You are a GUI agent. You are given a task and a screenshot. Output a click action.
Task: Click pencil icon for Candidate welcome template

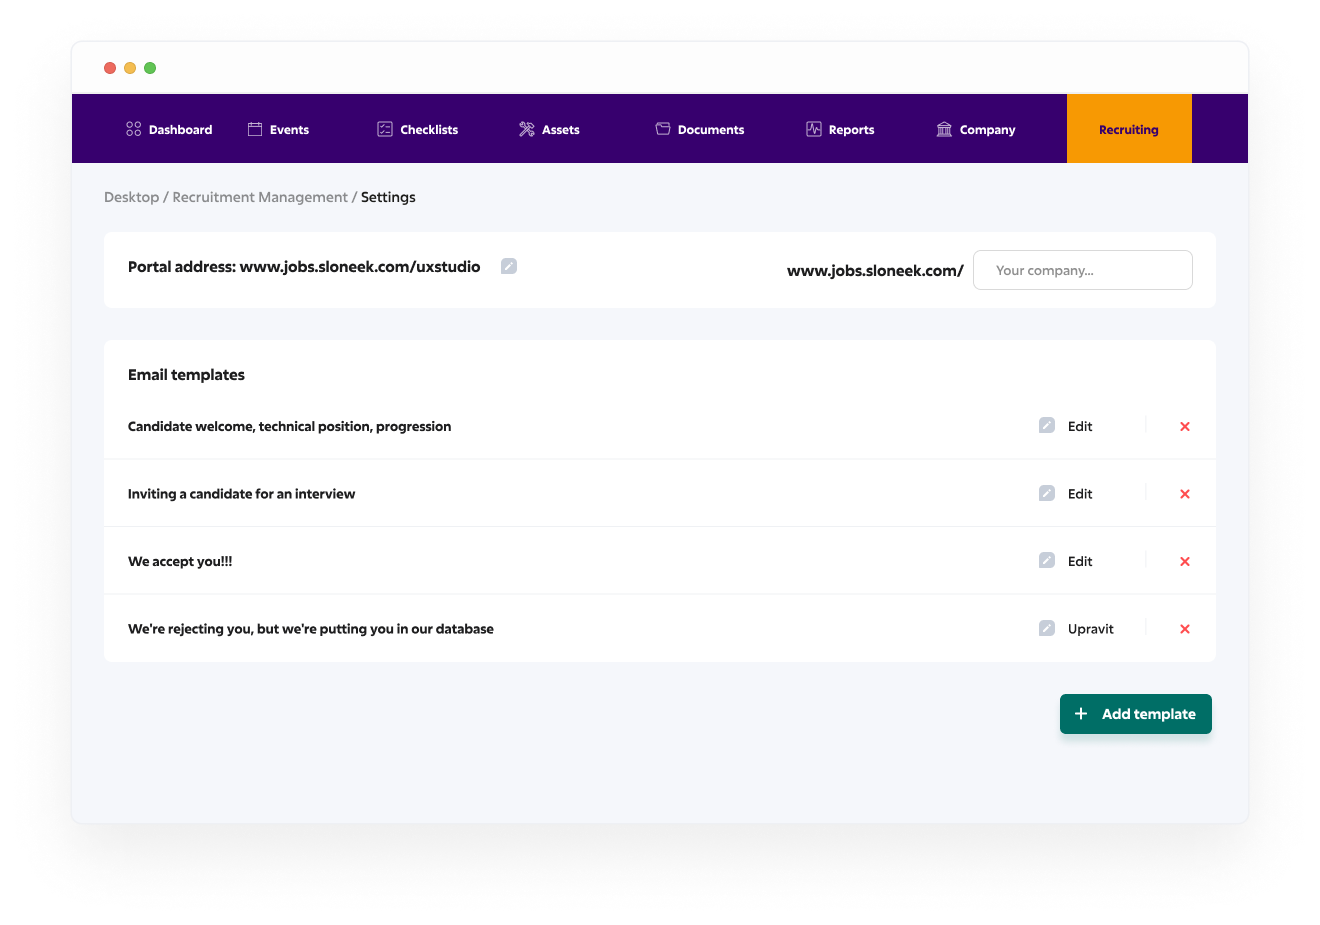(1046, 426)
